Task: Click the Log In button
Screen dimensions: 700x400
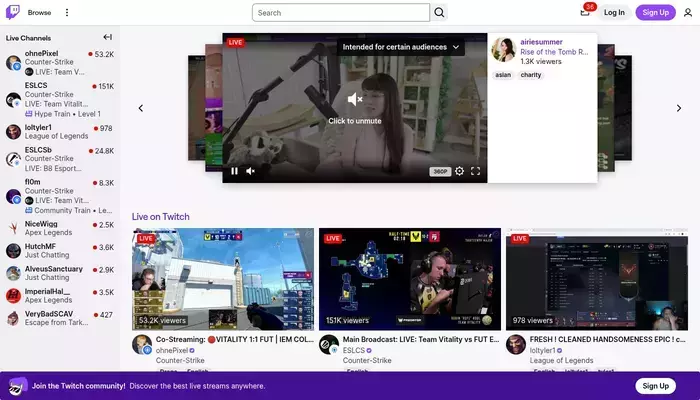Action: point(614,12)
